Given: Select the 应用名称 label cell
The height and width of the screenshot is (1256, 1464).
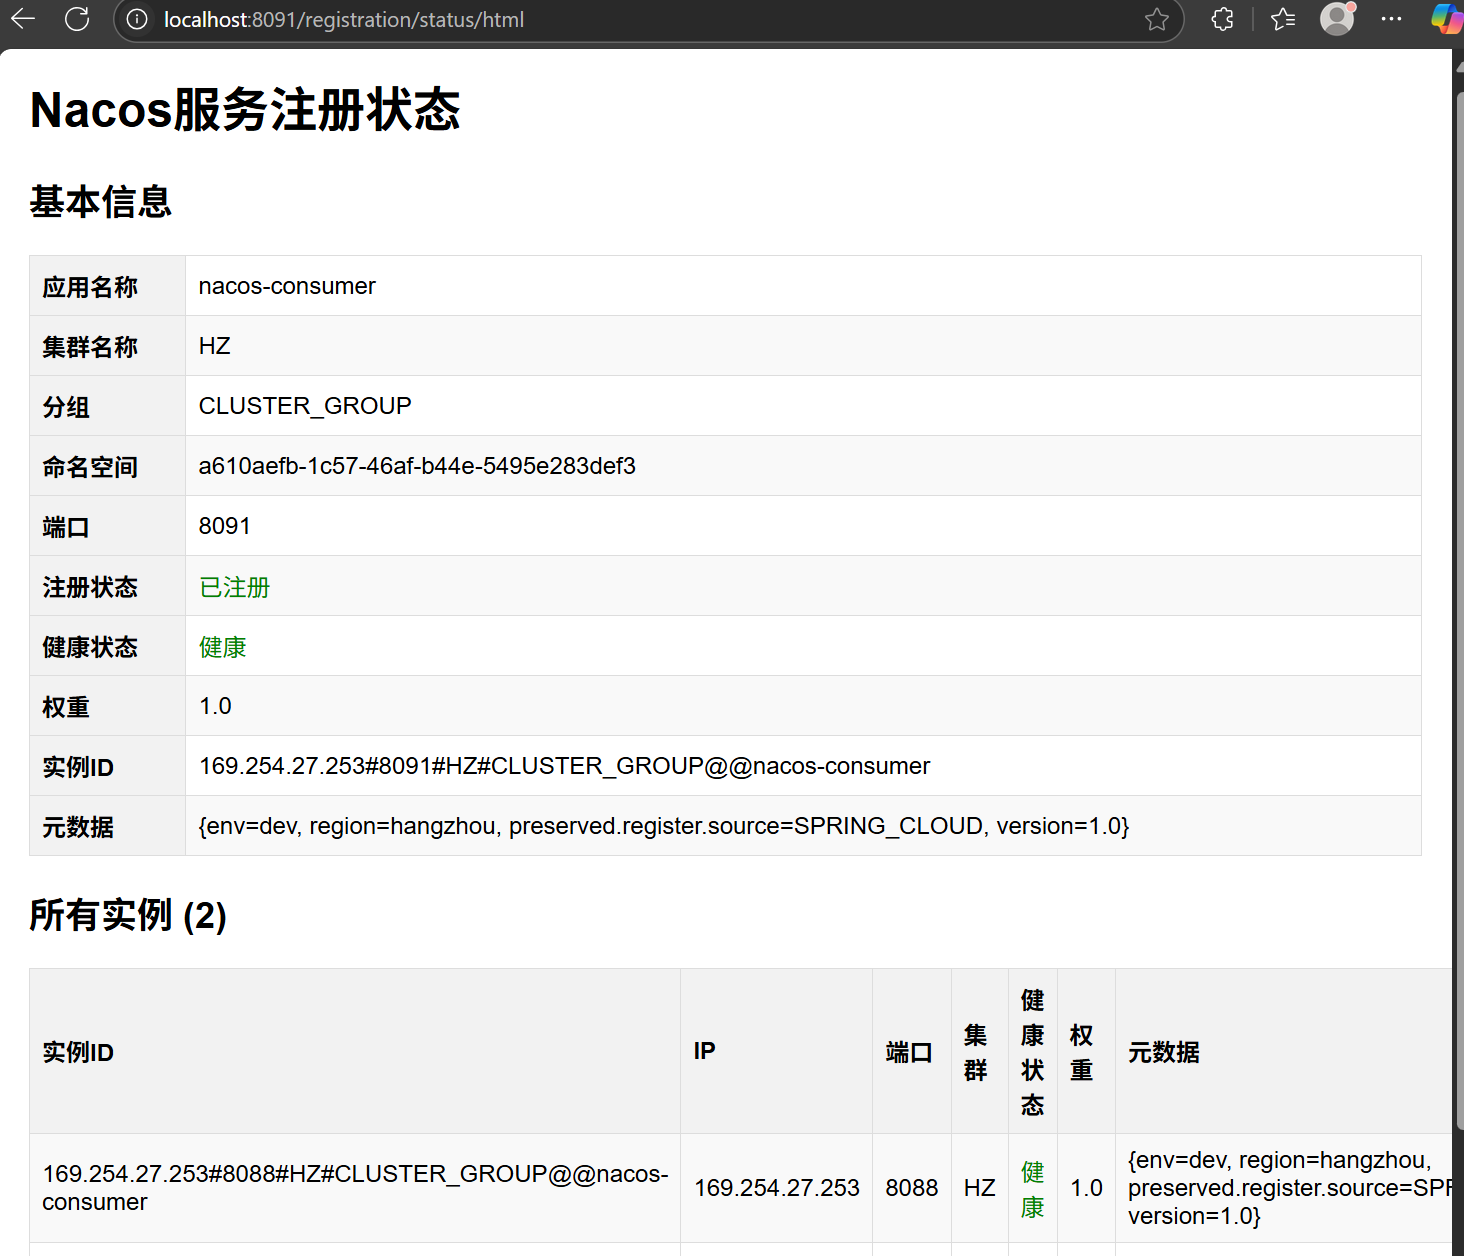Looking at the screenshot, I should (x=108, y=286).
